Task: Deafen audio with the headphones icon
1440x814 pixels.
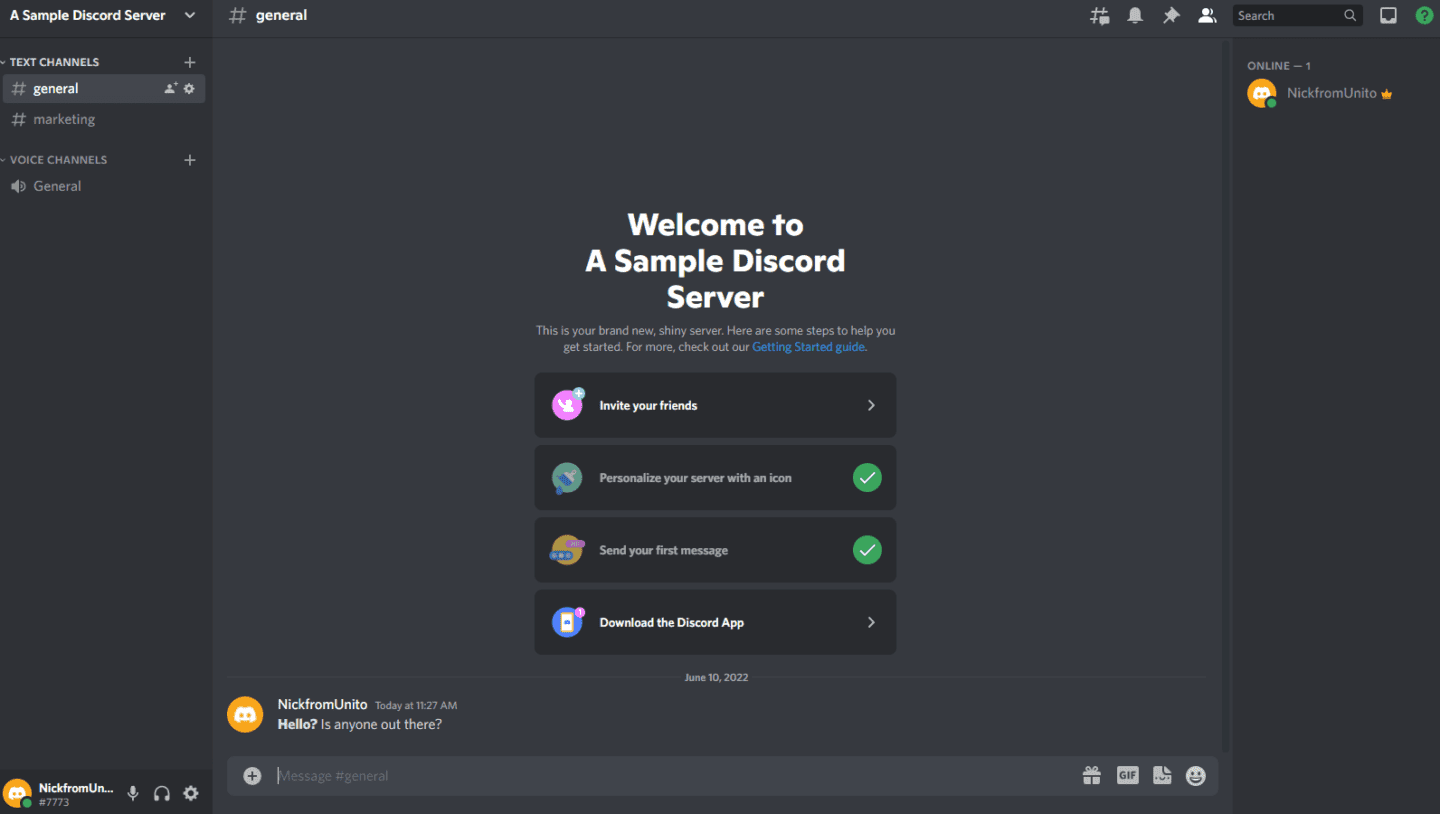Action: point(161,793)
